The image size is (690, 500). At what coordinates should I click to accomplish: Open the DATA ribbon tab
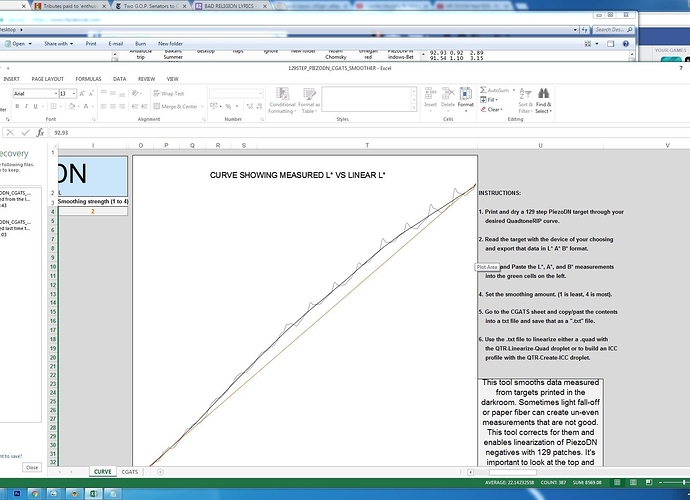[x=119, y=79]
